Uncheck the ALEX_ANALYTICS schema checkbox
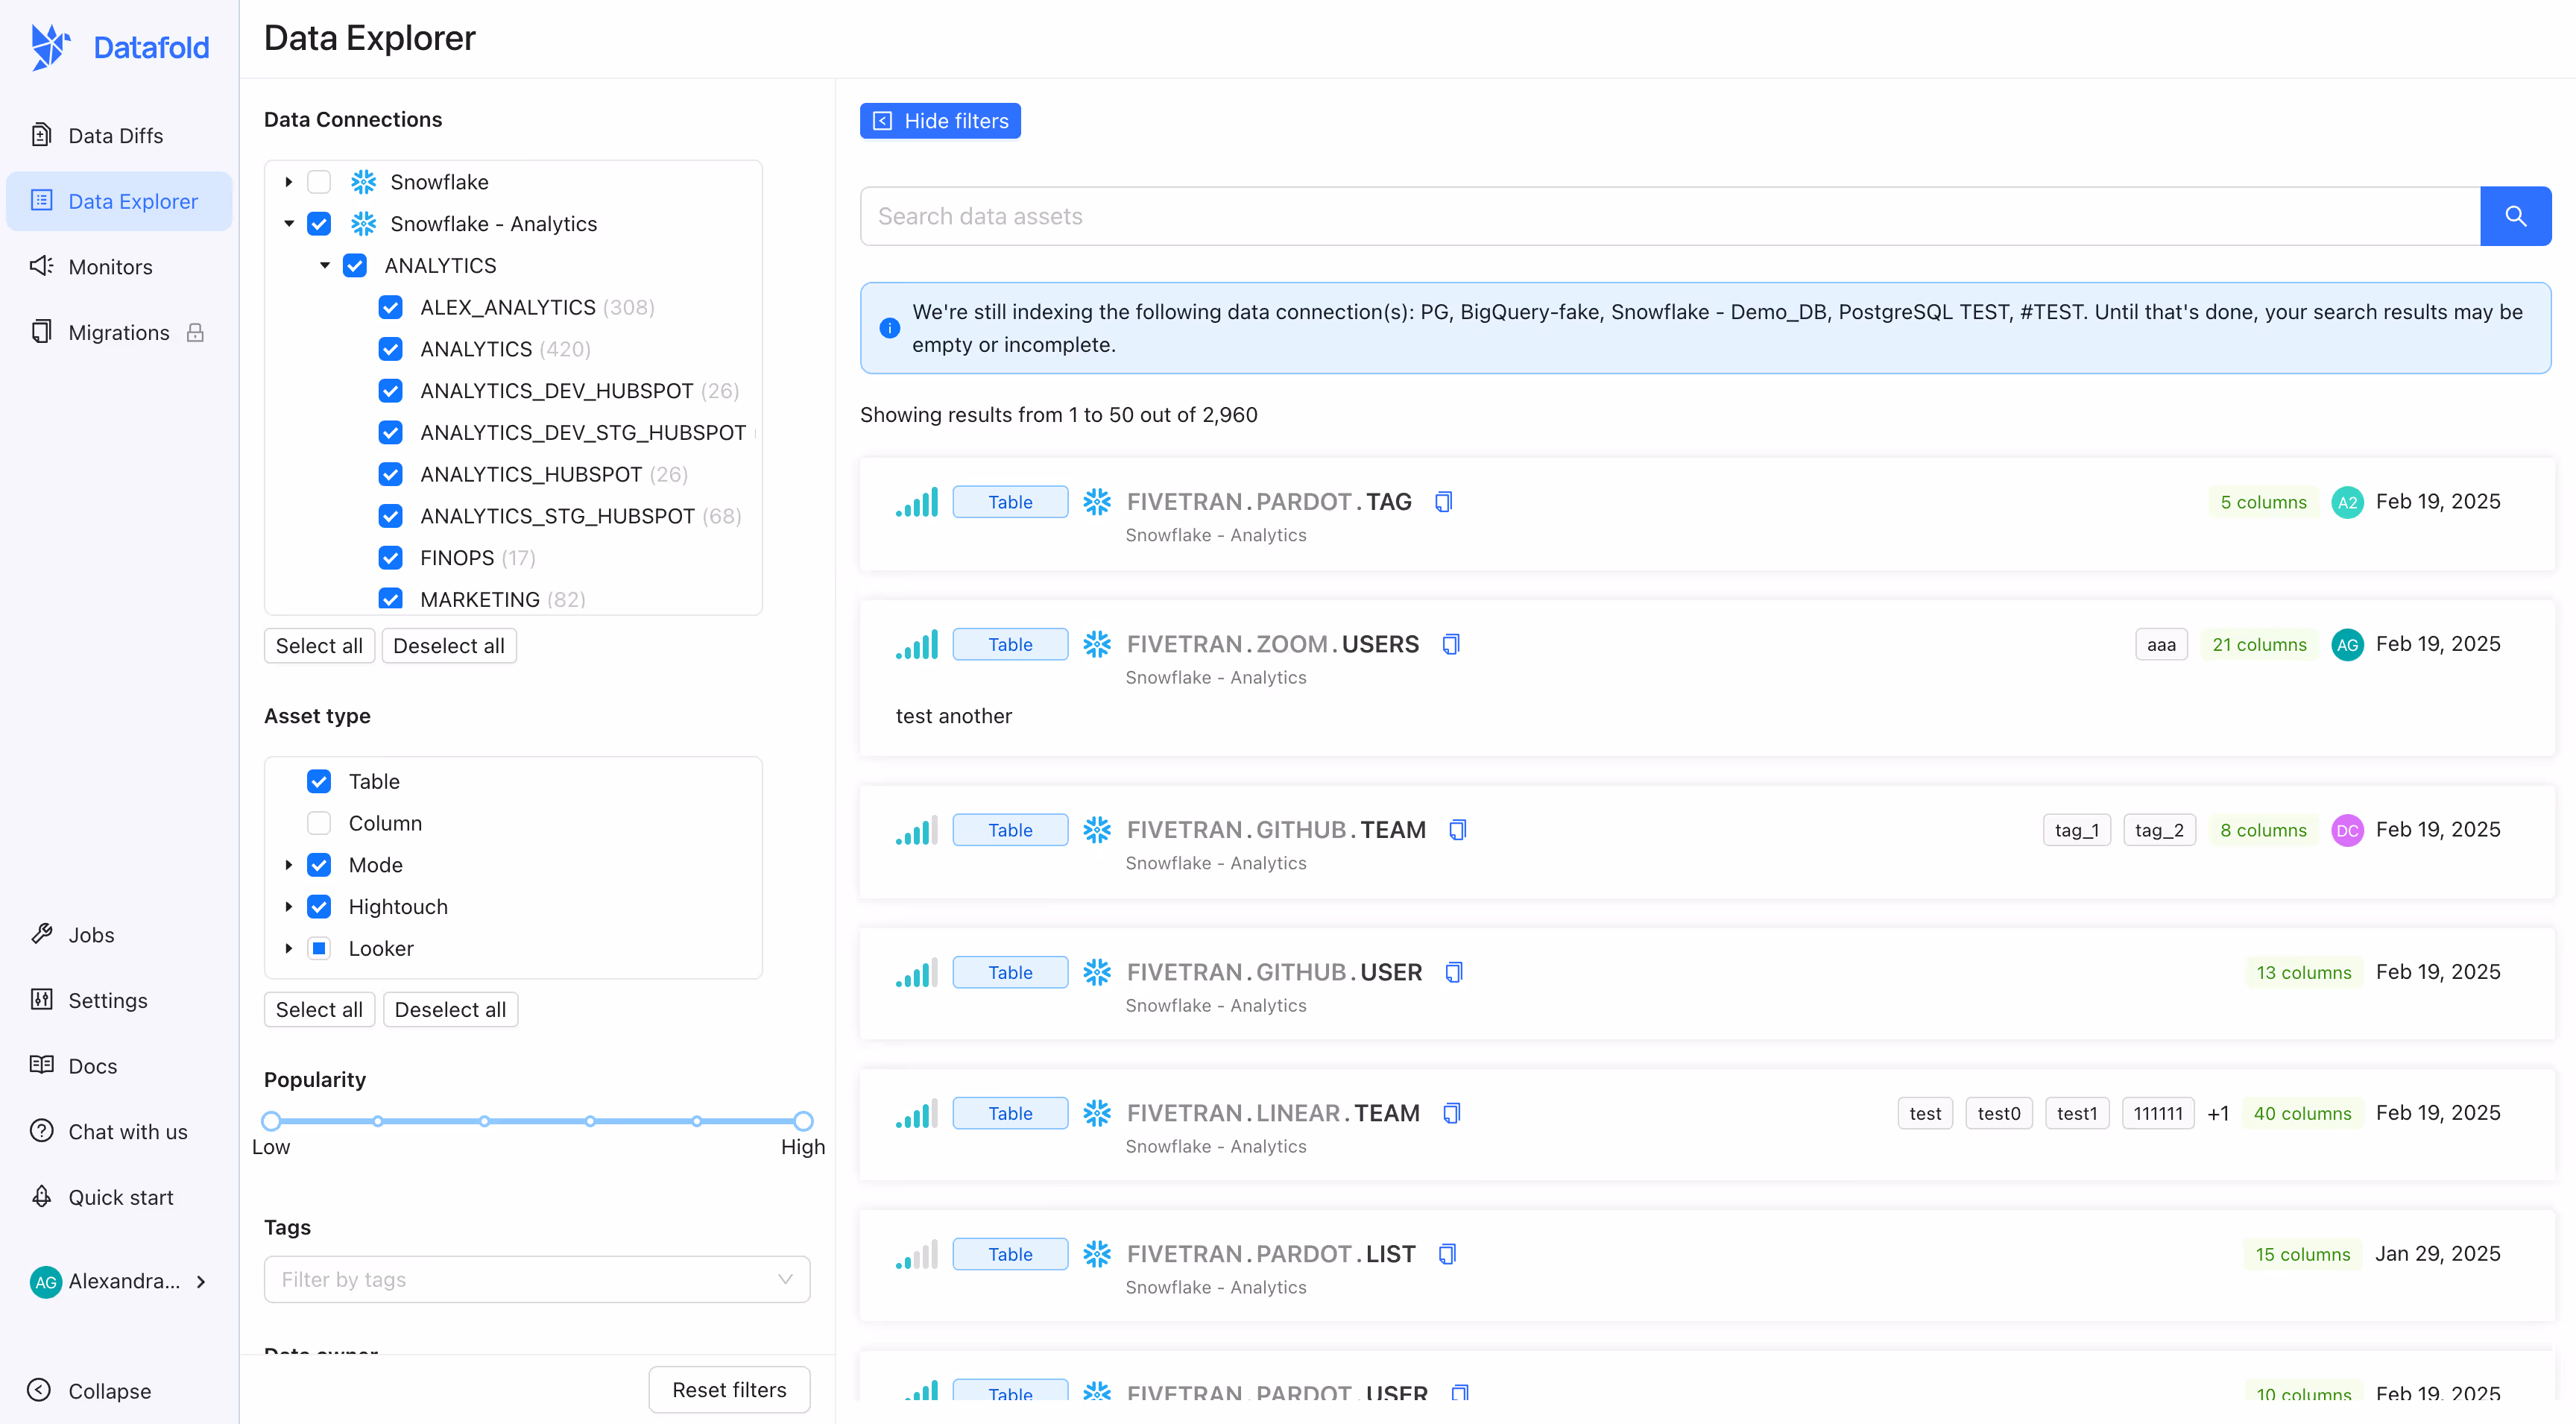Viewport: 2576px width, 1424px height. [391, 307]
